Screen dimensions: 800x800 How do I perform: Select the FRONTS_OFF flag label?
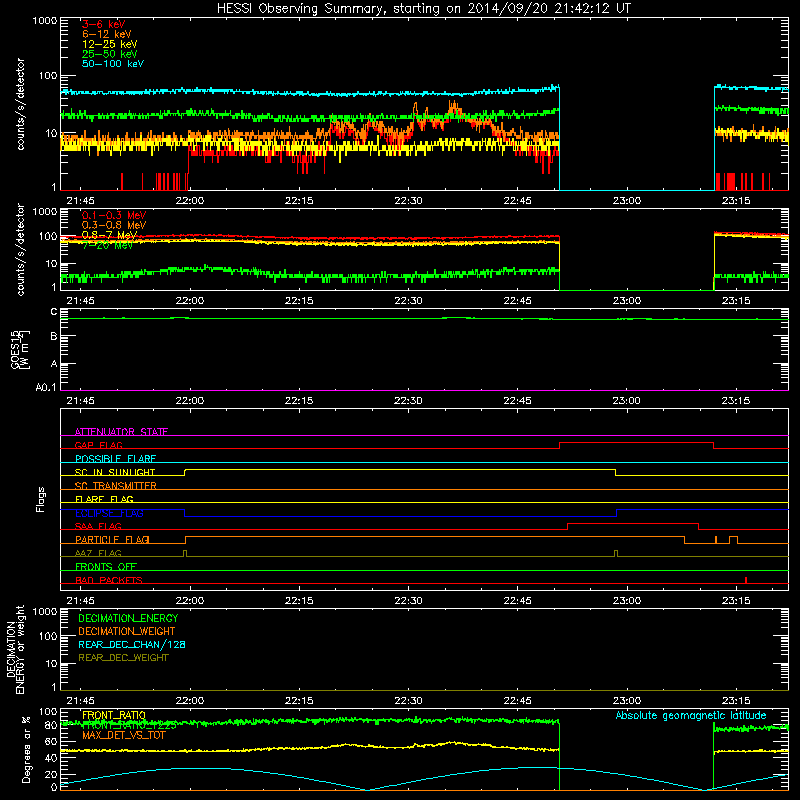click(x=106, y=567)
